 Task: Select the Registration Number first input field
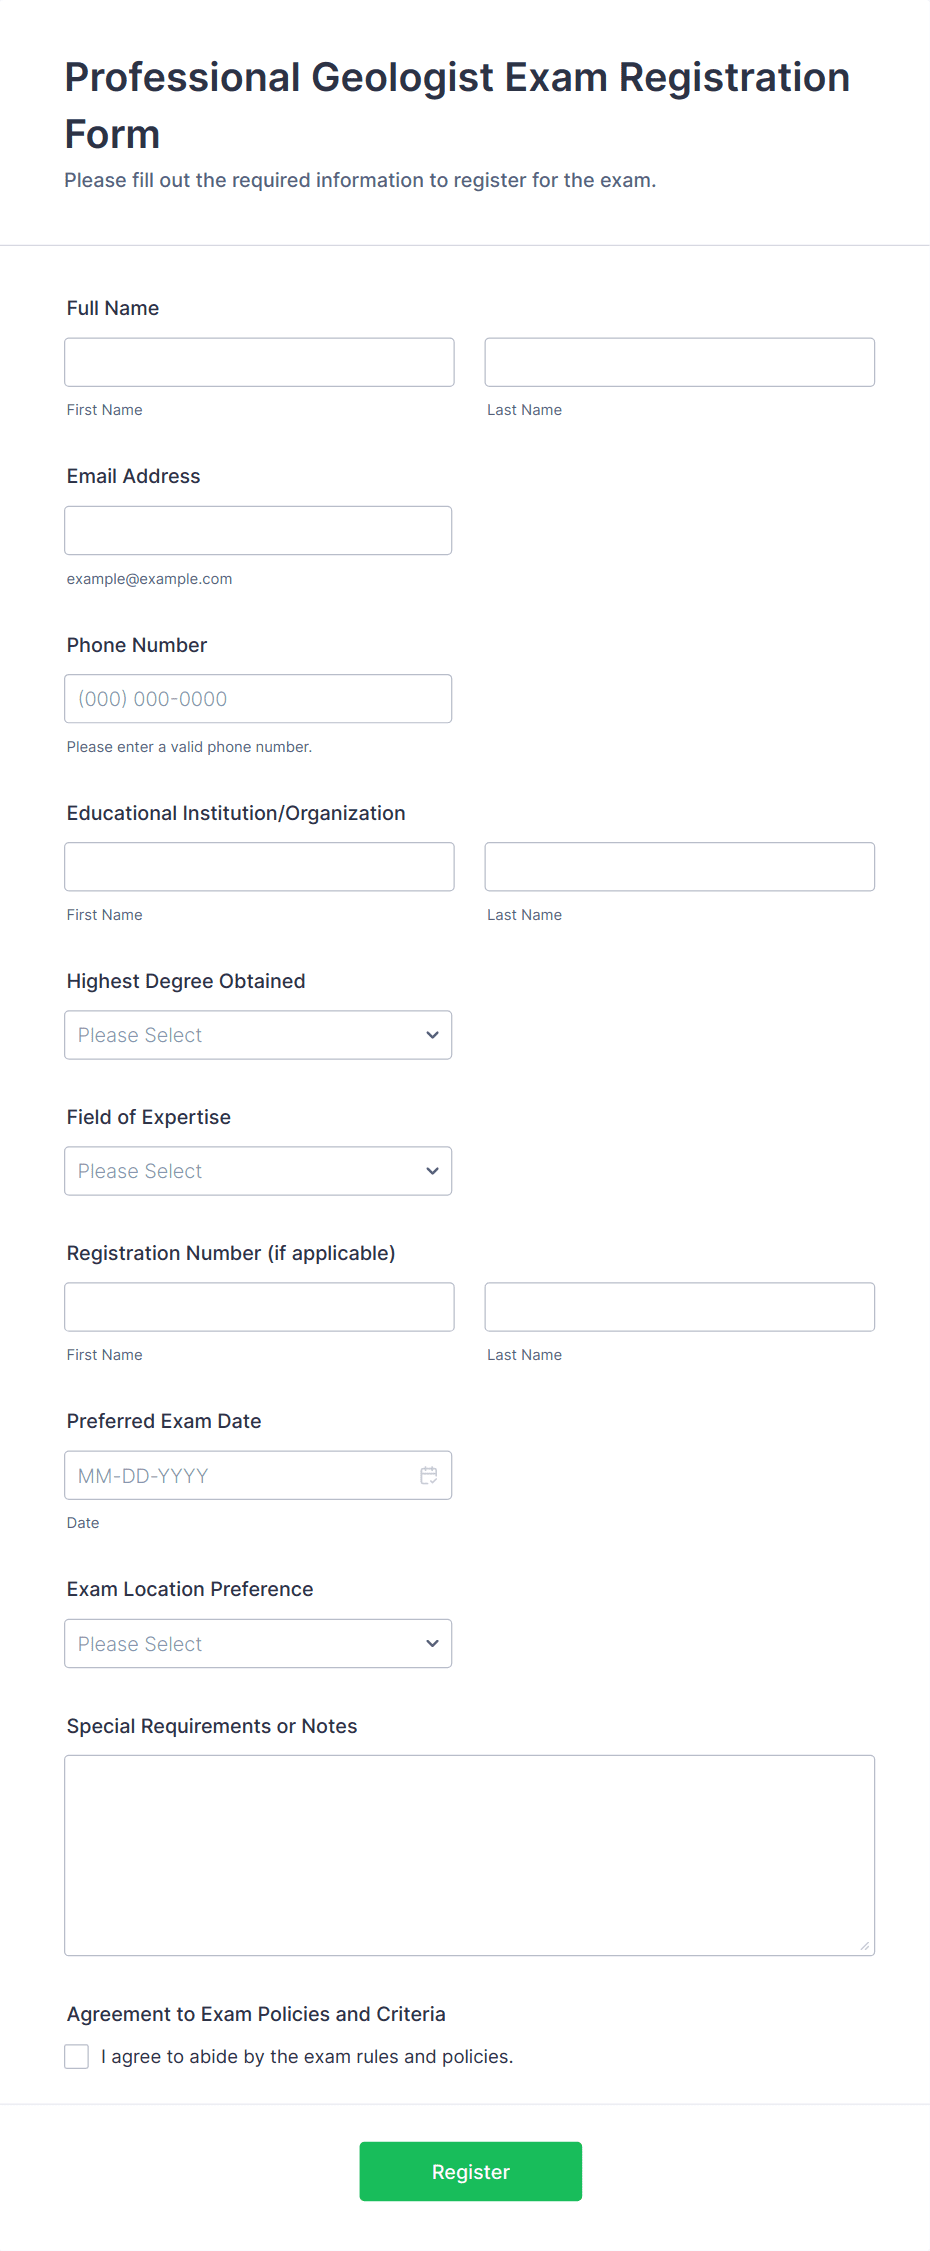coord(259,1307)
